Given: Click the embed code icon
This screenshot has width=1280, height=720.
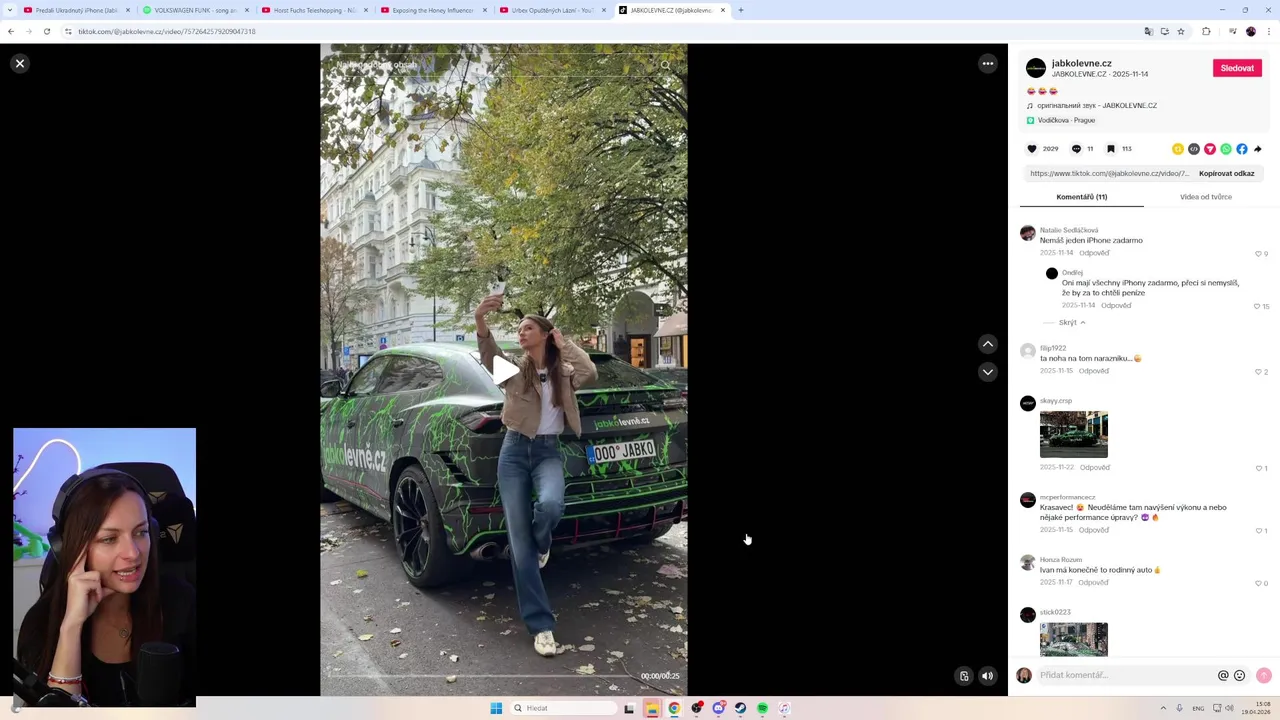Looking at the screenshot, I should [x=1194, y=149].
